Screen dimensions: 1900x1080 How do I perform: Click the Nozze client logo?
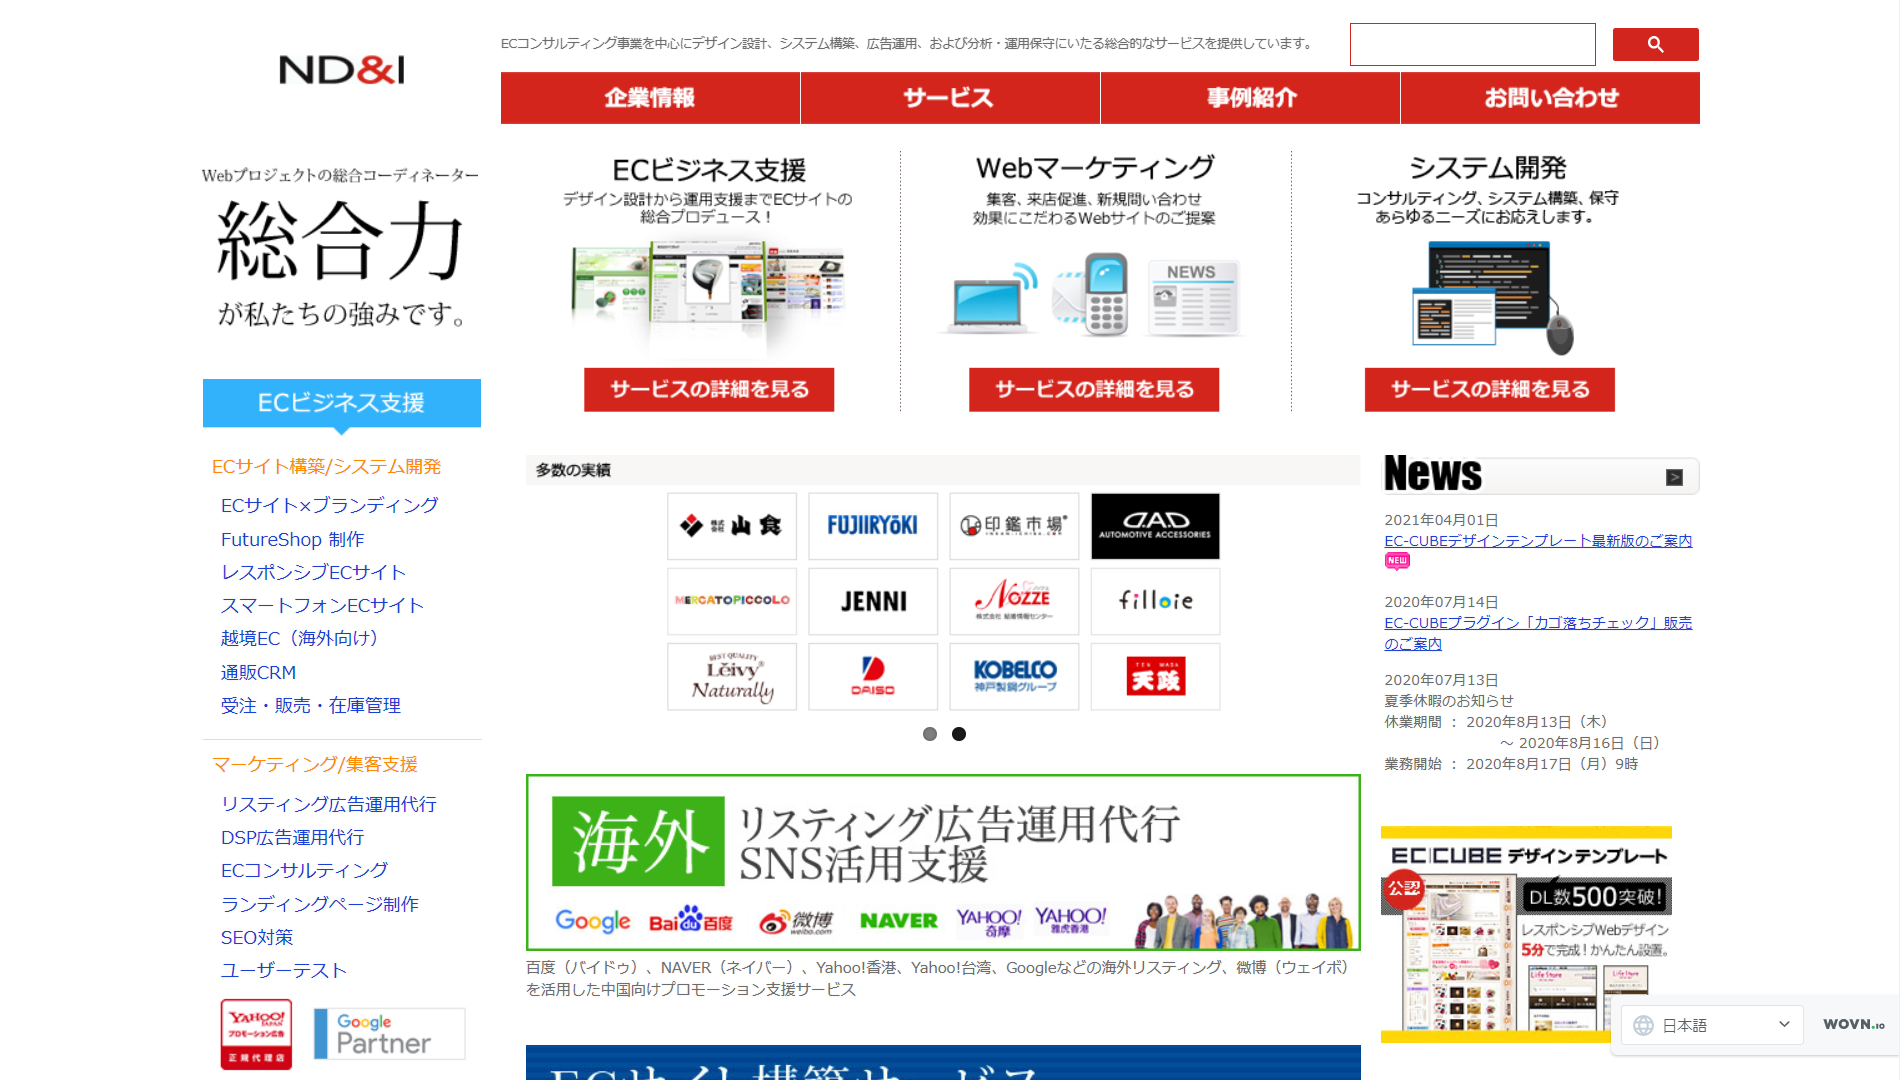click(x=1014, y=601)
